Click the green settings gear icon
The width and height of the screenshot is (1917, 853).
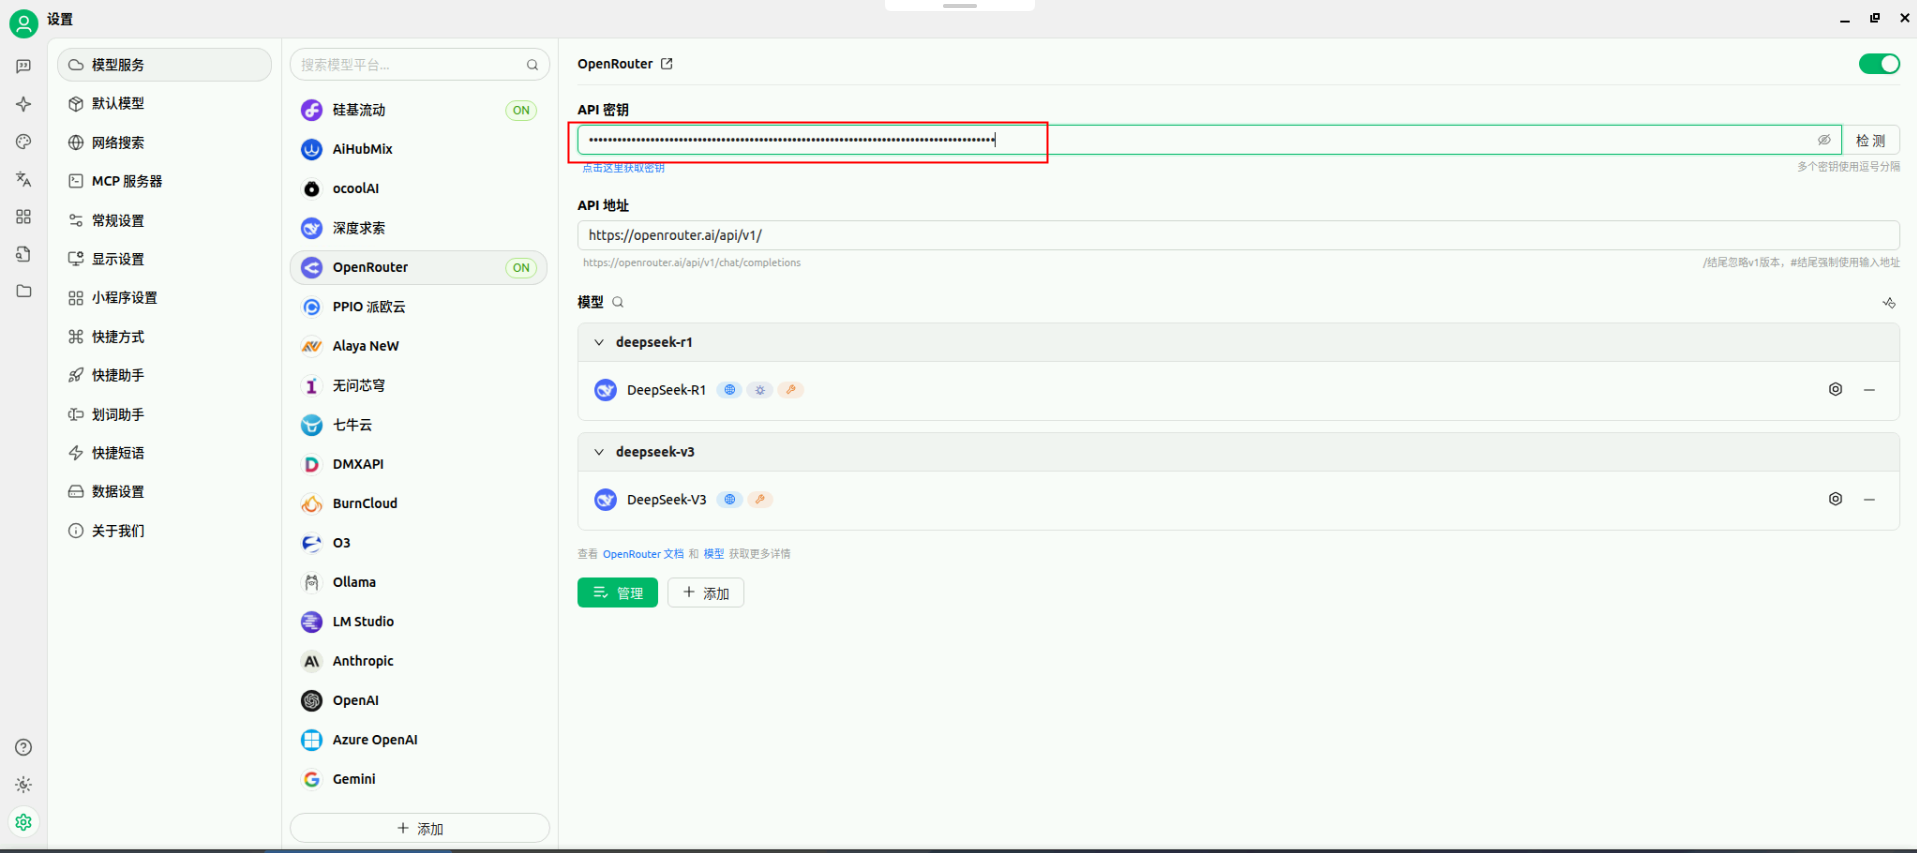[24, 822]
